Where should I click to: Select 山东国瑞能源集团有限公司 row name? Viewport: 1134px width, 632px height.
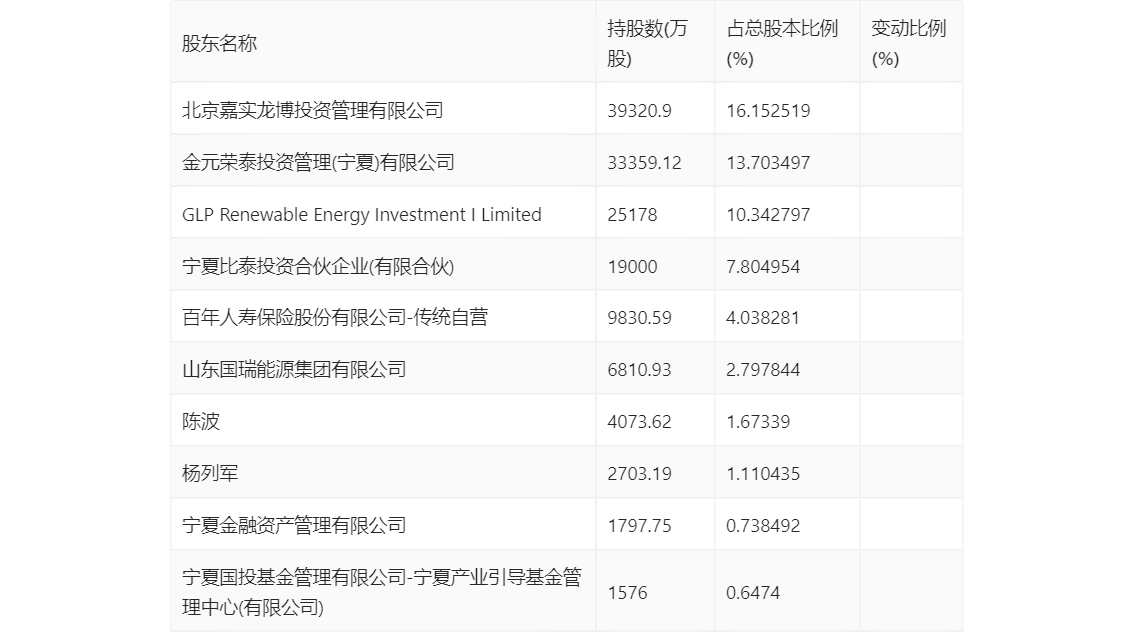click(x=295, y=370)
